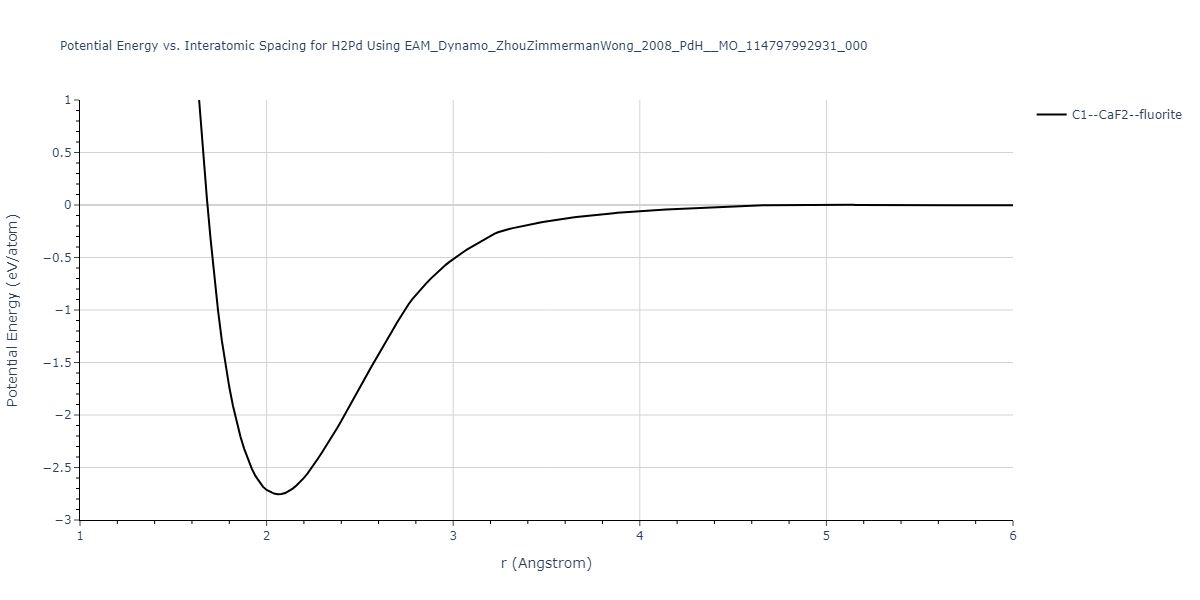The width and height of the screenshot is (1200, 600).
Task: Click y-axis tick label −0.5
Action: [x=57, y=258]
